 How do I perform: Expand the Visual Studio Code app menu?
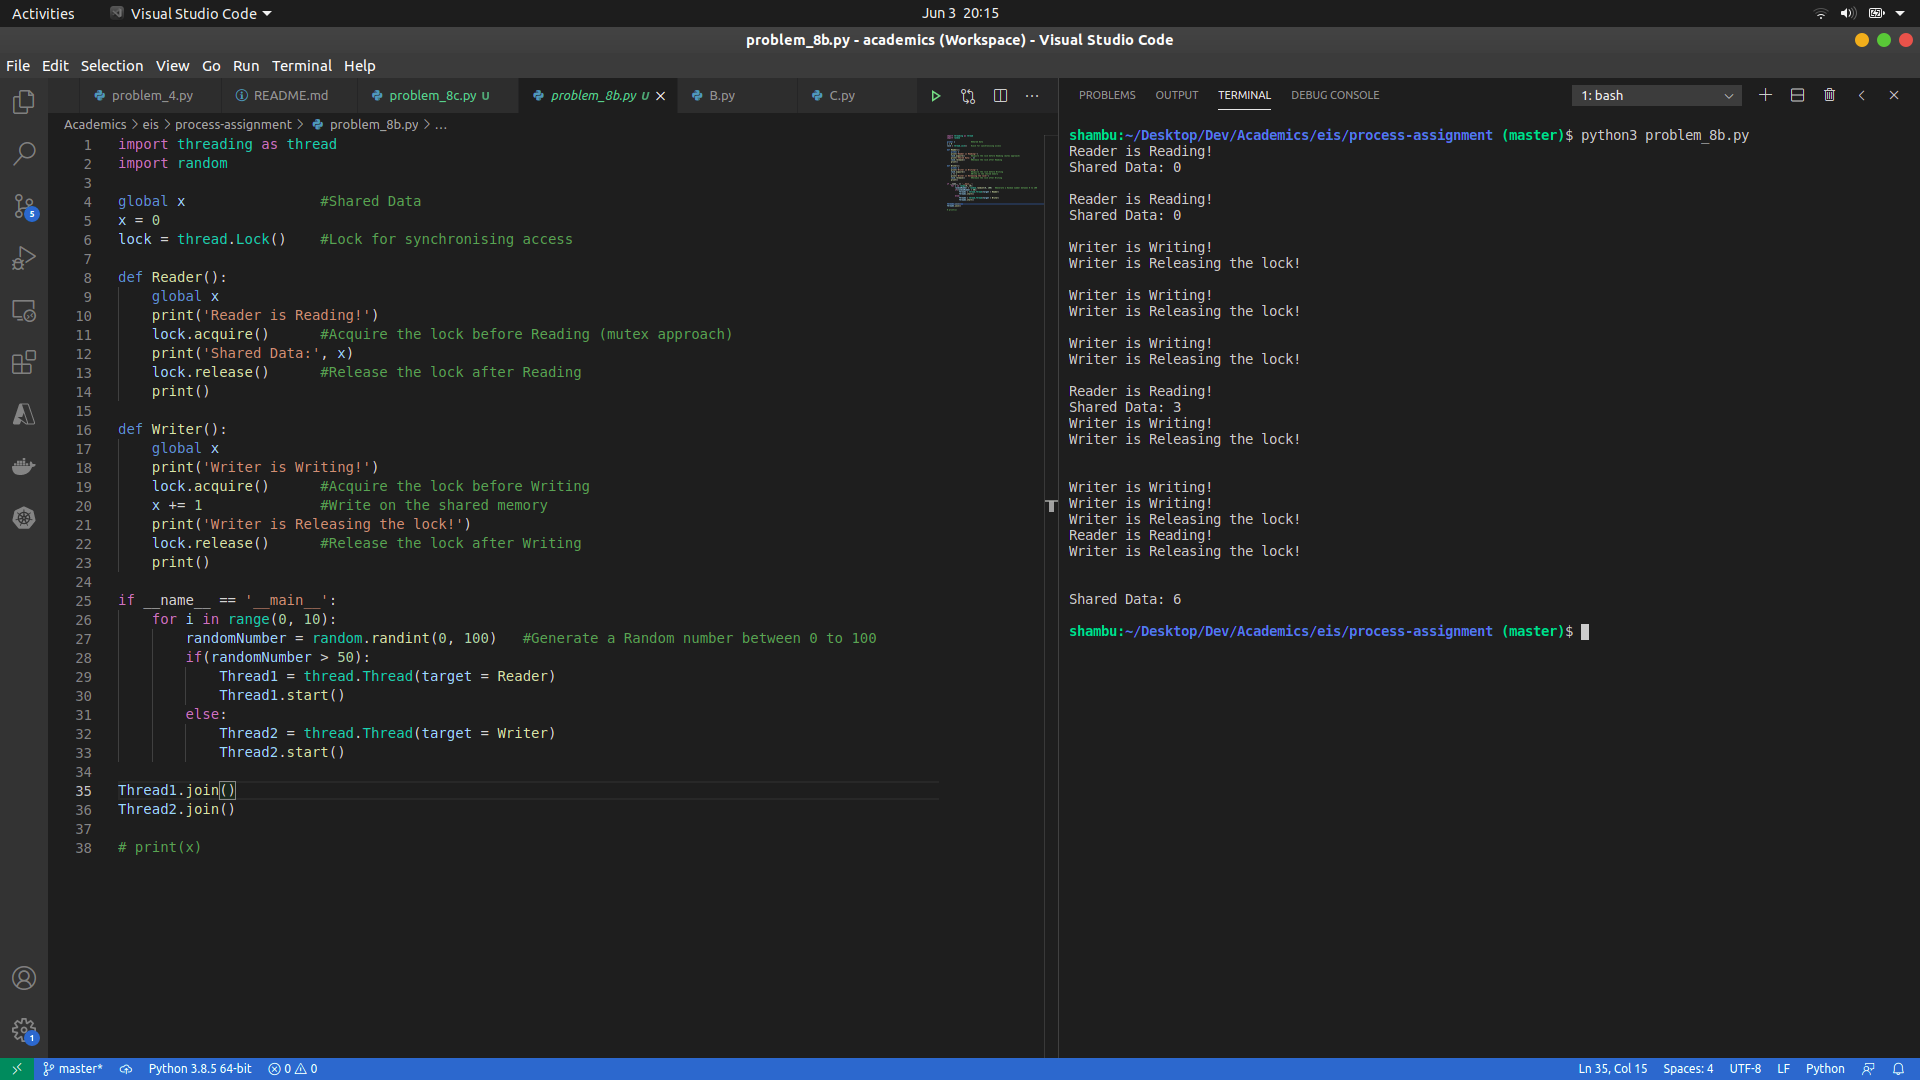point(191,13)
